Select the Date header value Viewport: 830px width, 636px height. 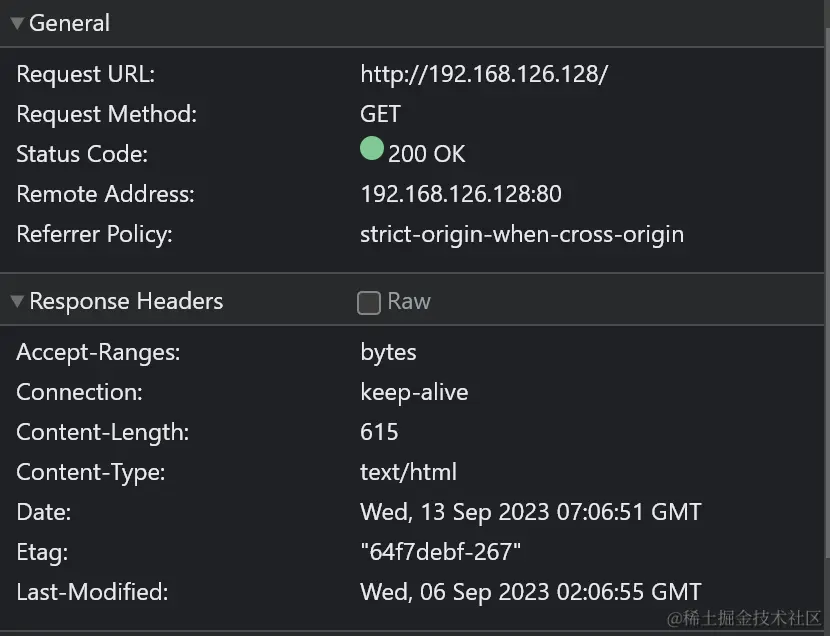531,512
